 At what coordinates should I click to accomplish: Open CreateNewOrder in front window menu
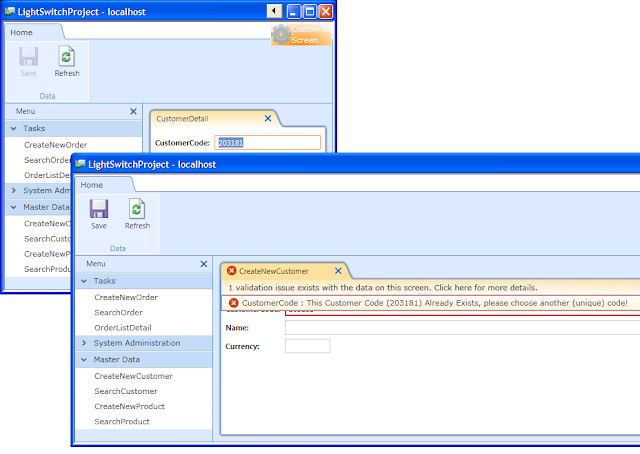pyautogui.click(x=126, y=297)
